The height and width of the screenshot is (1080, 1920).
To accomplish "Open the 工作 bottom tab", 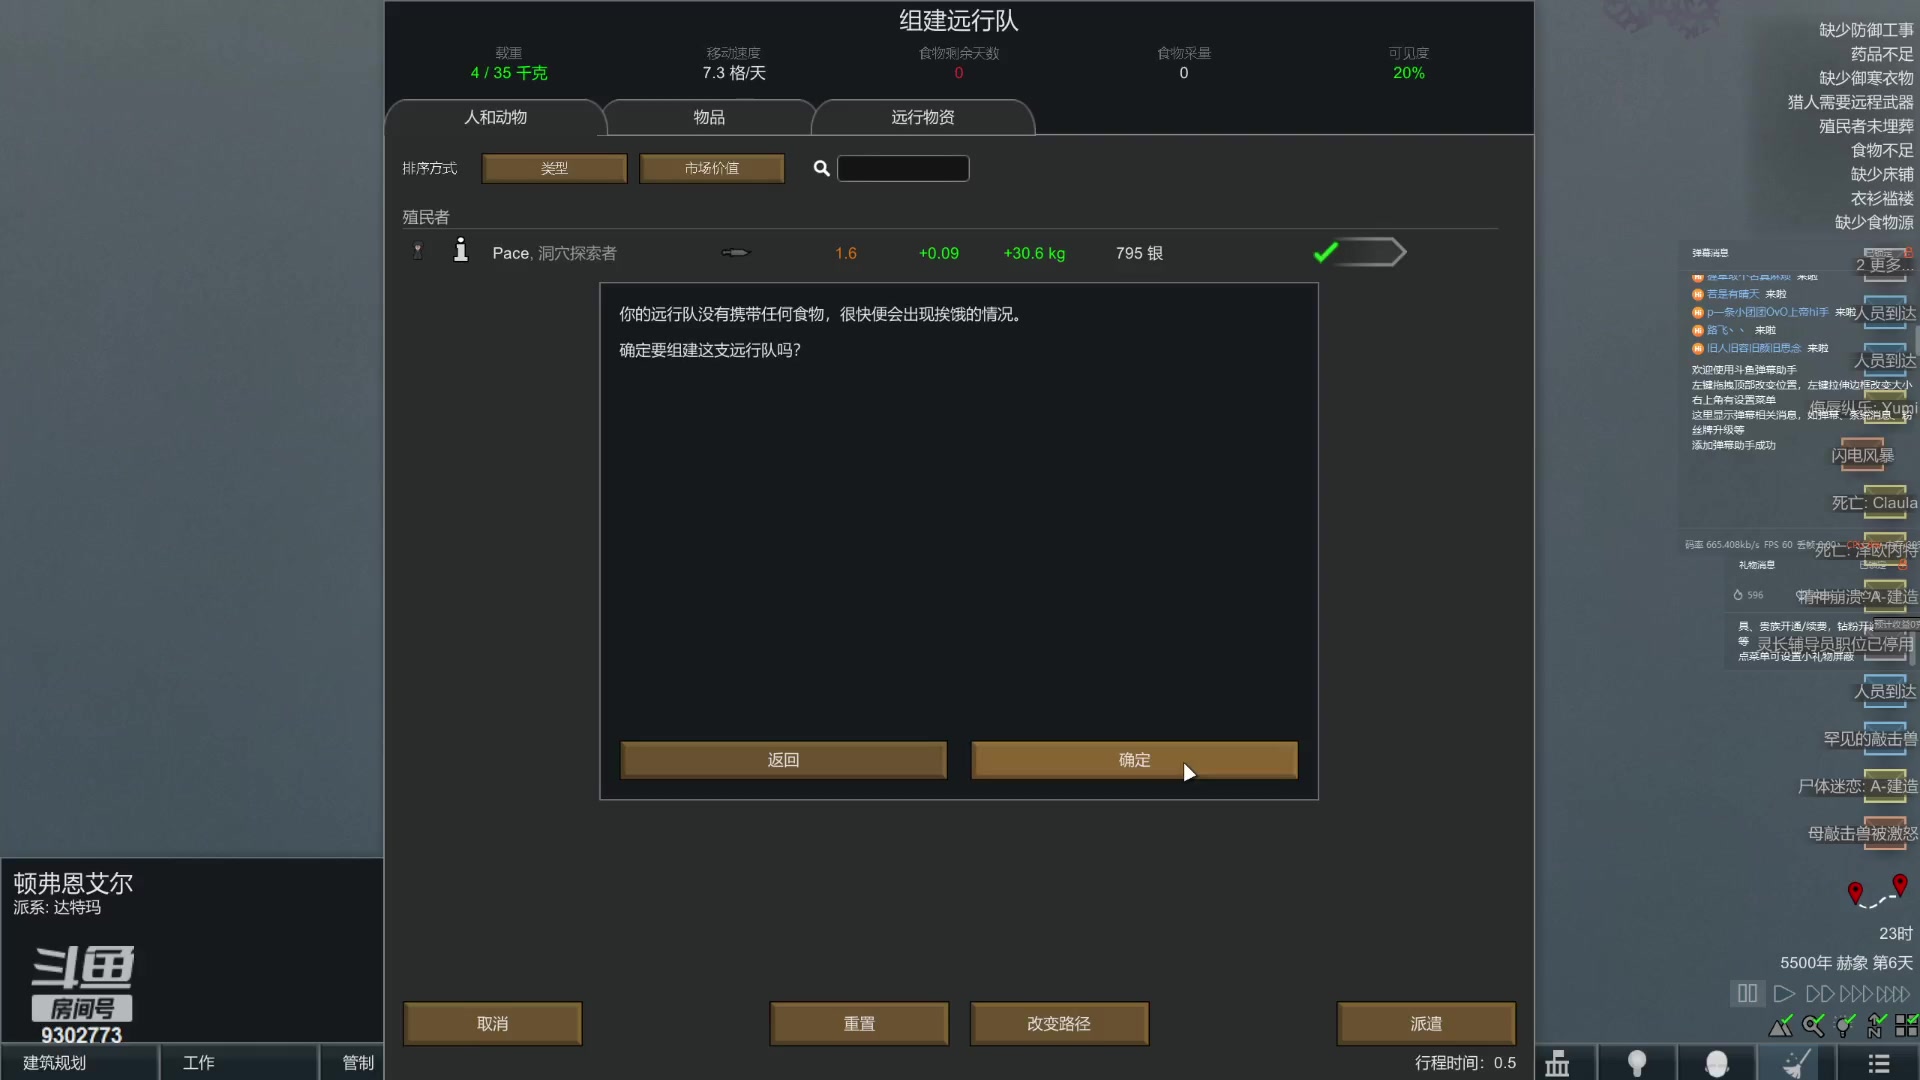I will tap(239, 1062).
